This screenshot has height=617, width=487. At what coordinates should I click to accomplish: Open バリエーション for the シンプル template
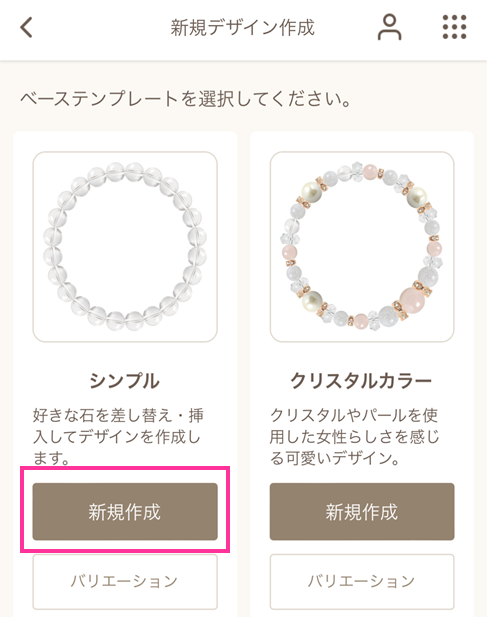[x=125, y=582]
